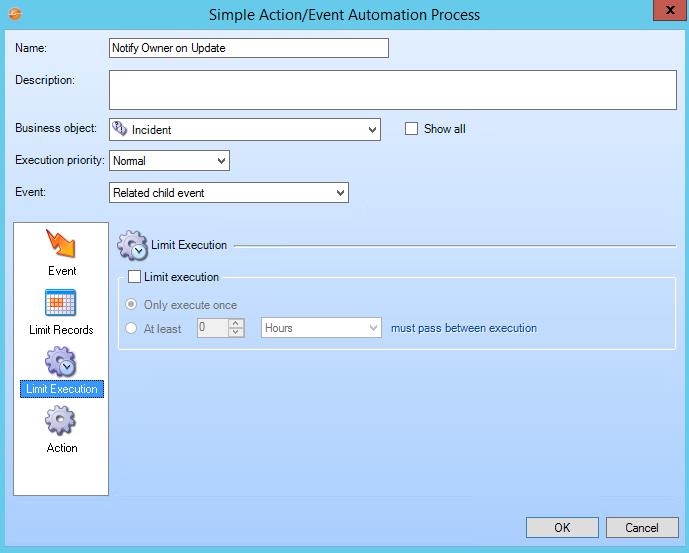Click highlighted Limit Execution label in sidebar
Viewport: 689px width, 553px height.
[x=62, y=389]
